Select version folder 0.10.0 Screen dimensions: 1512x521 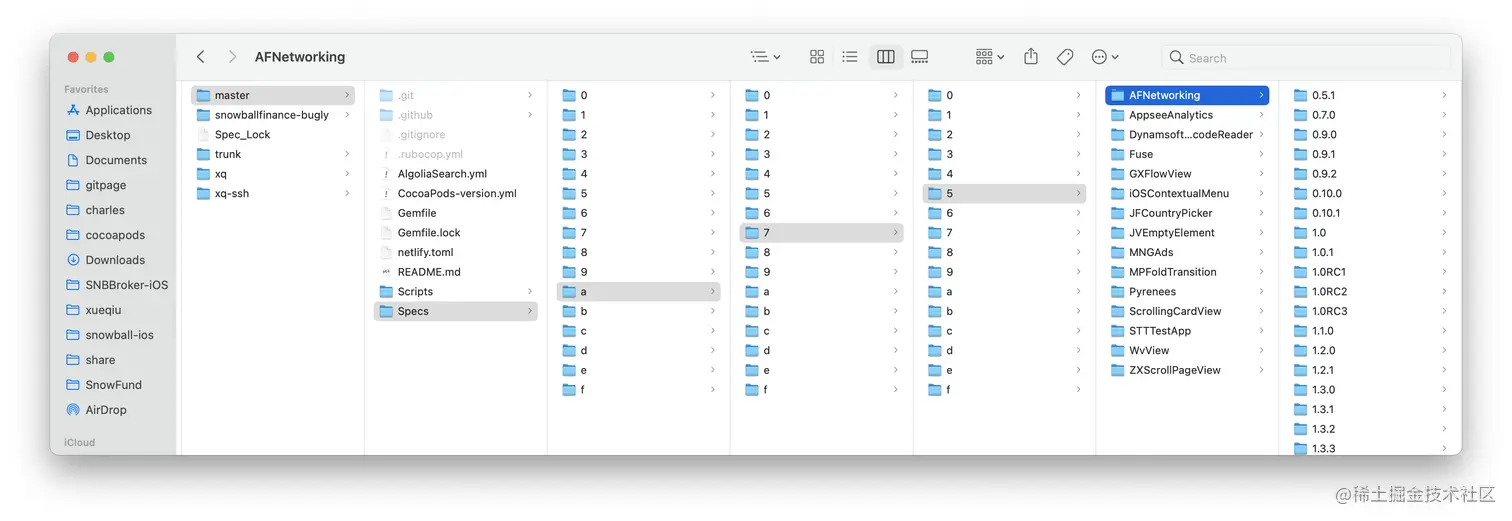(x=1370, y=193)
